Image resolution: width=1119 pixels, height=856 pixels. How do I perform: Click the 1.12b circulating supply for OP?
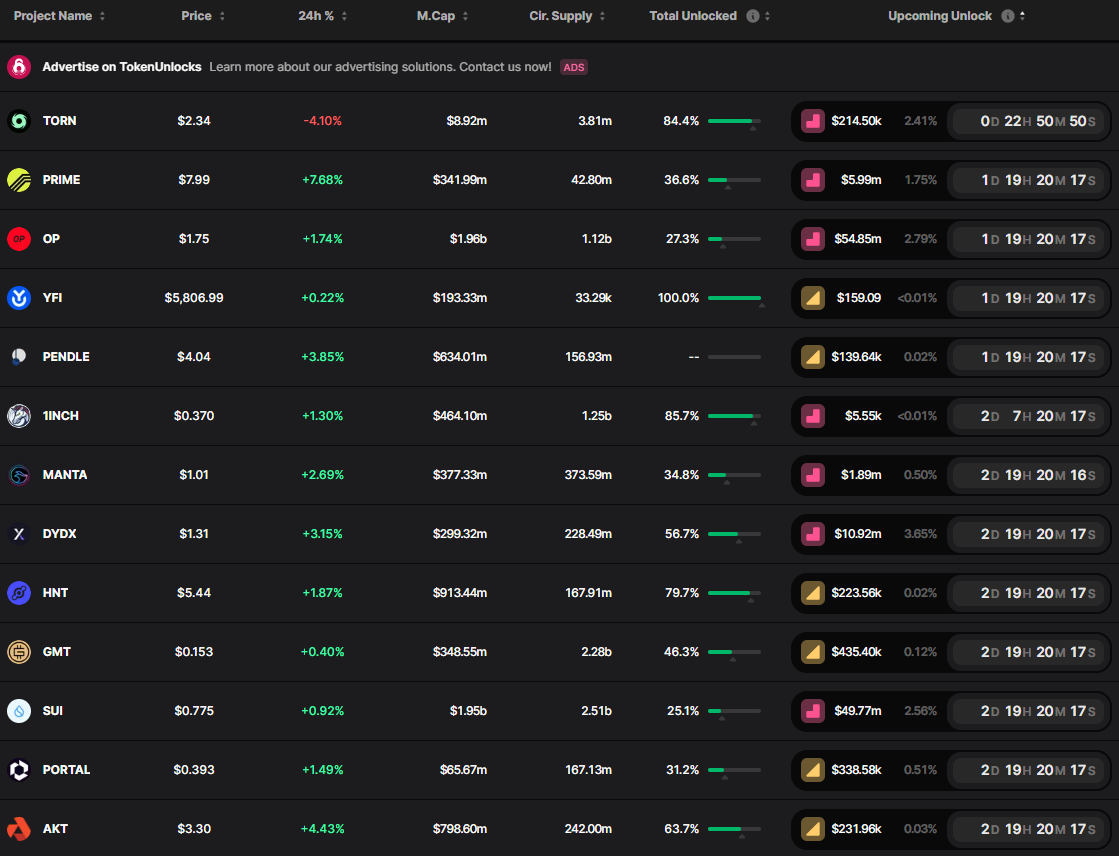point(597,238)
